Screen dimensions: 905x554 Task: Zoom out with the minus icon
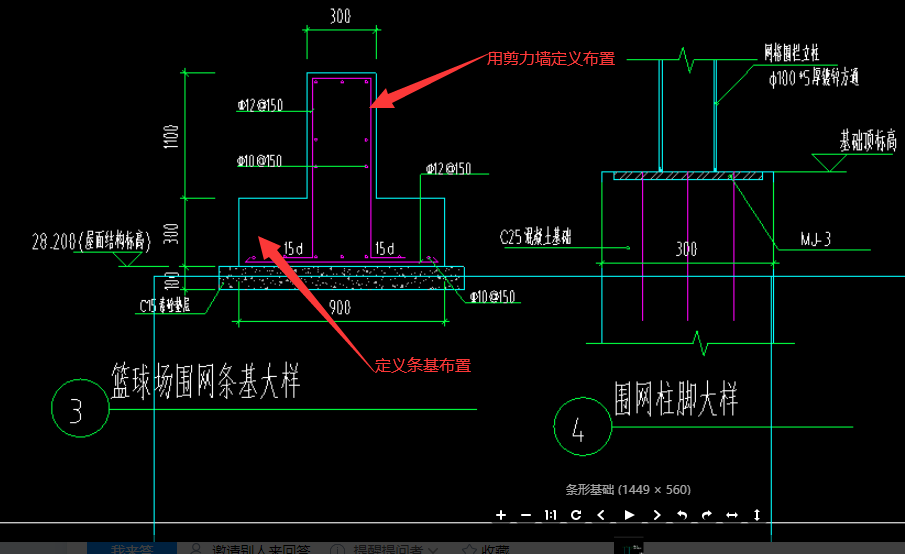pos(526,515)
